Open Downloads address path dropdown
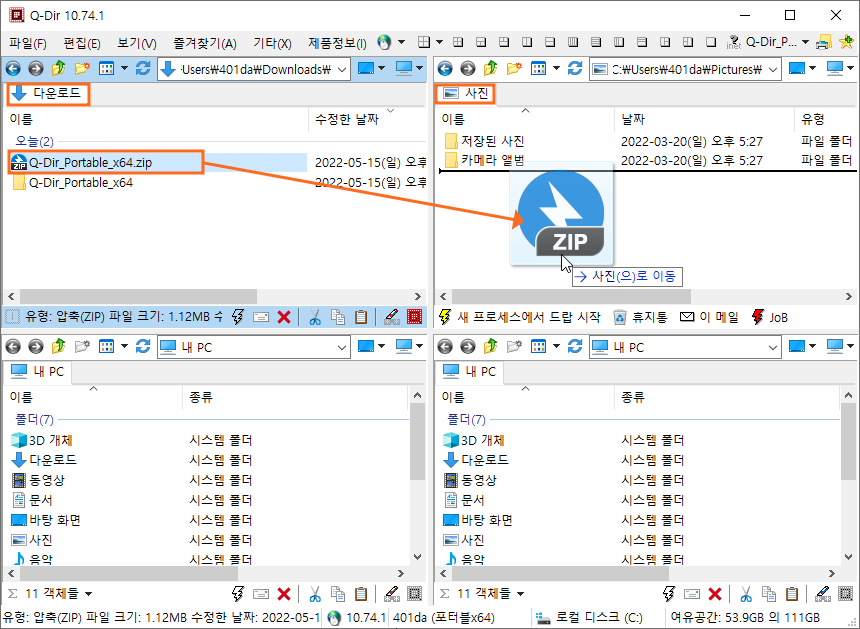The image size is (860, 629). (x=342, y=70)
